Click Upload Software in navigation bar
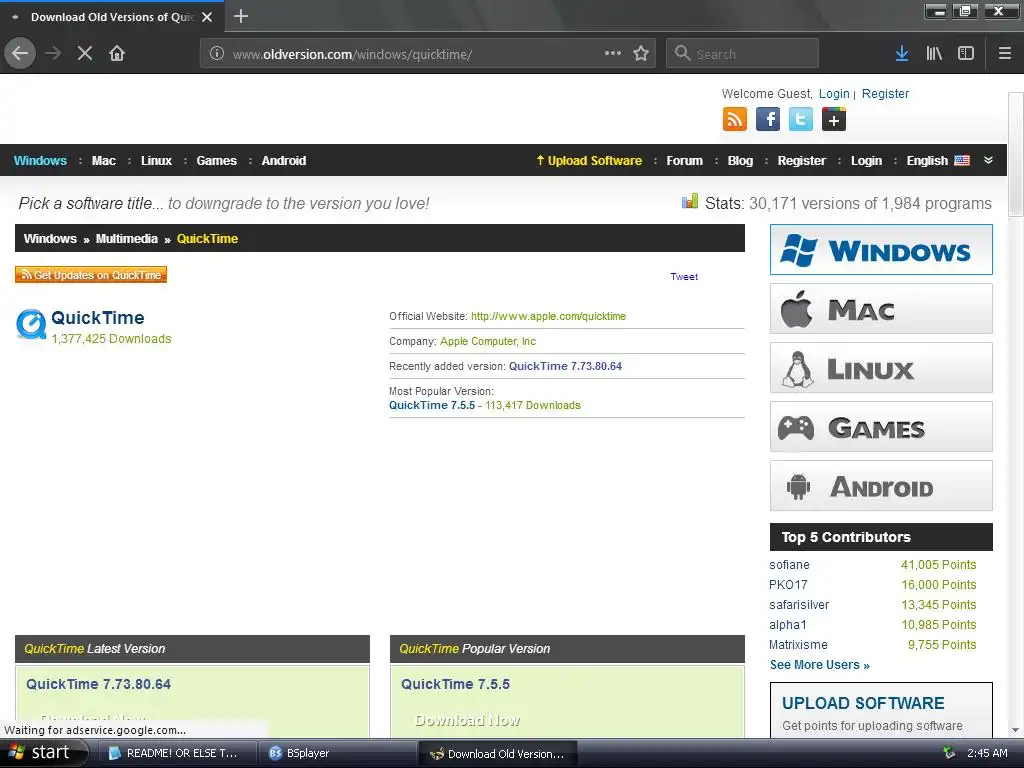 589,161
